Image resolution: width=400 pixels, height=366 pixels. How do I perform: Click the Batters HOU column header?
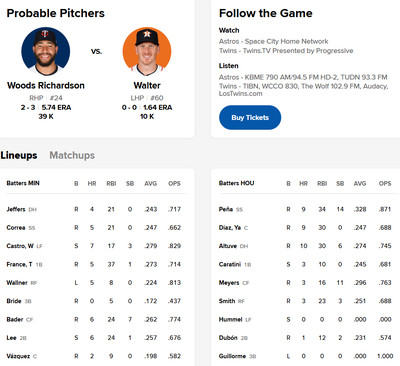[x=236, y=183]
